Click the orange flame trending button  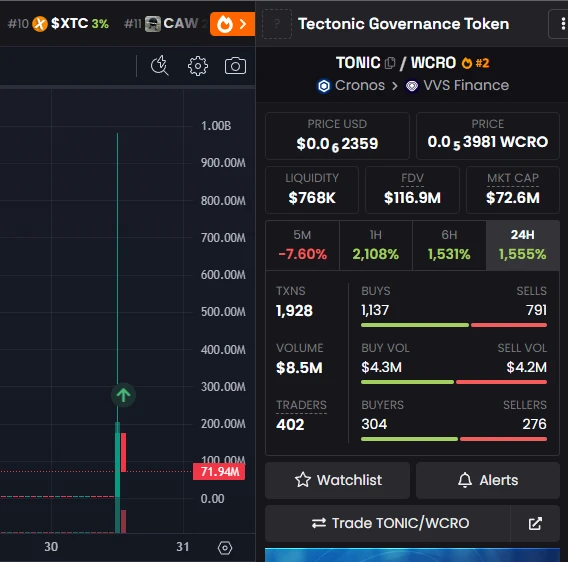point(232,24)
